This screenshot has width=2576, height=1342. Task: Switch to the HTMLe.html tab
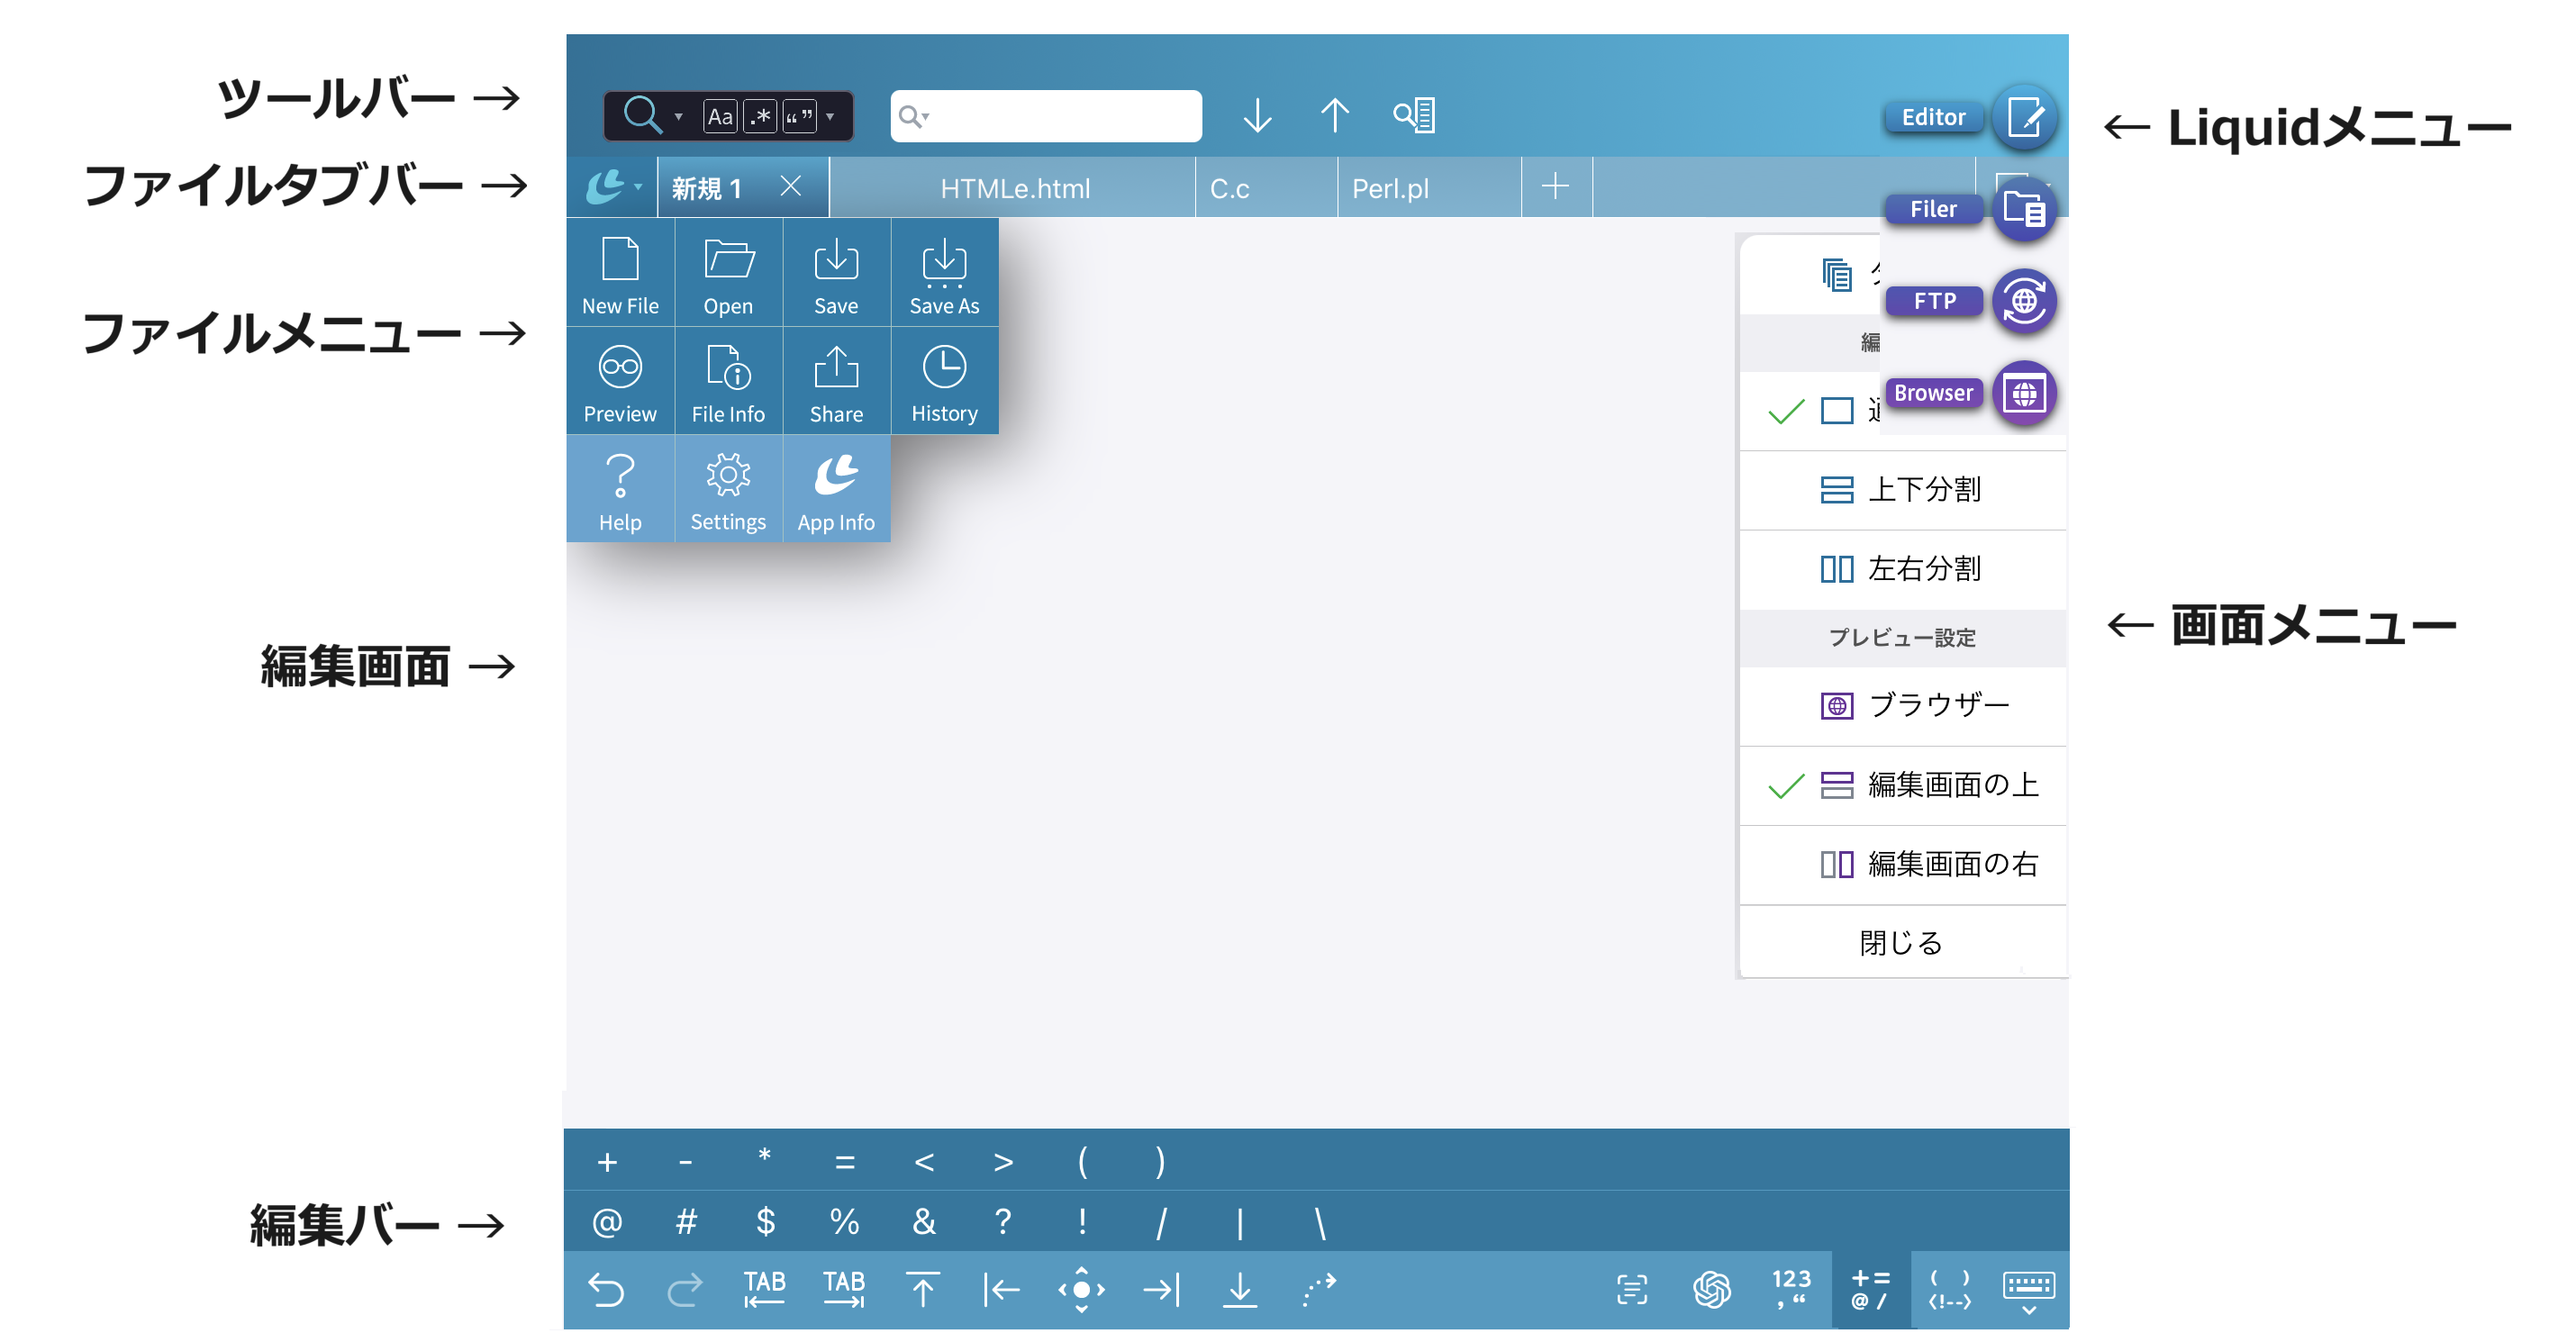(x=1014, y=188)
